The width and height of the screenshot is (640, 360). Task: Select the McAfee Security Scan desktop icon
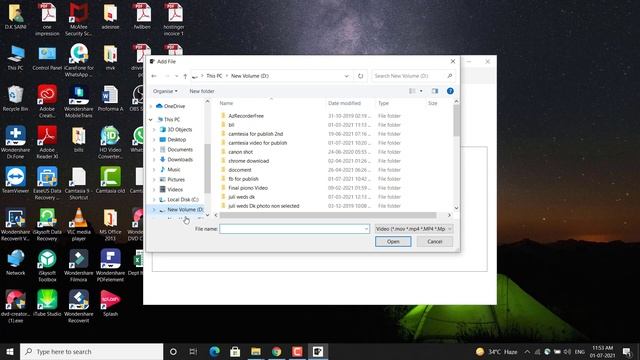point(79,19)
